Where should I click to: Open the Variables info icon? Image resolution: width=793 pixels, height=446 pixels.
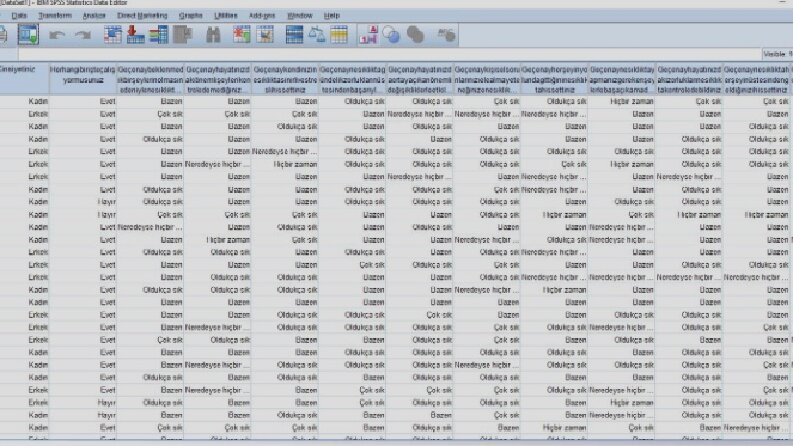pyautogui.click(x=159, y=34)
